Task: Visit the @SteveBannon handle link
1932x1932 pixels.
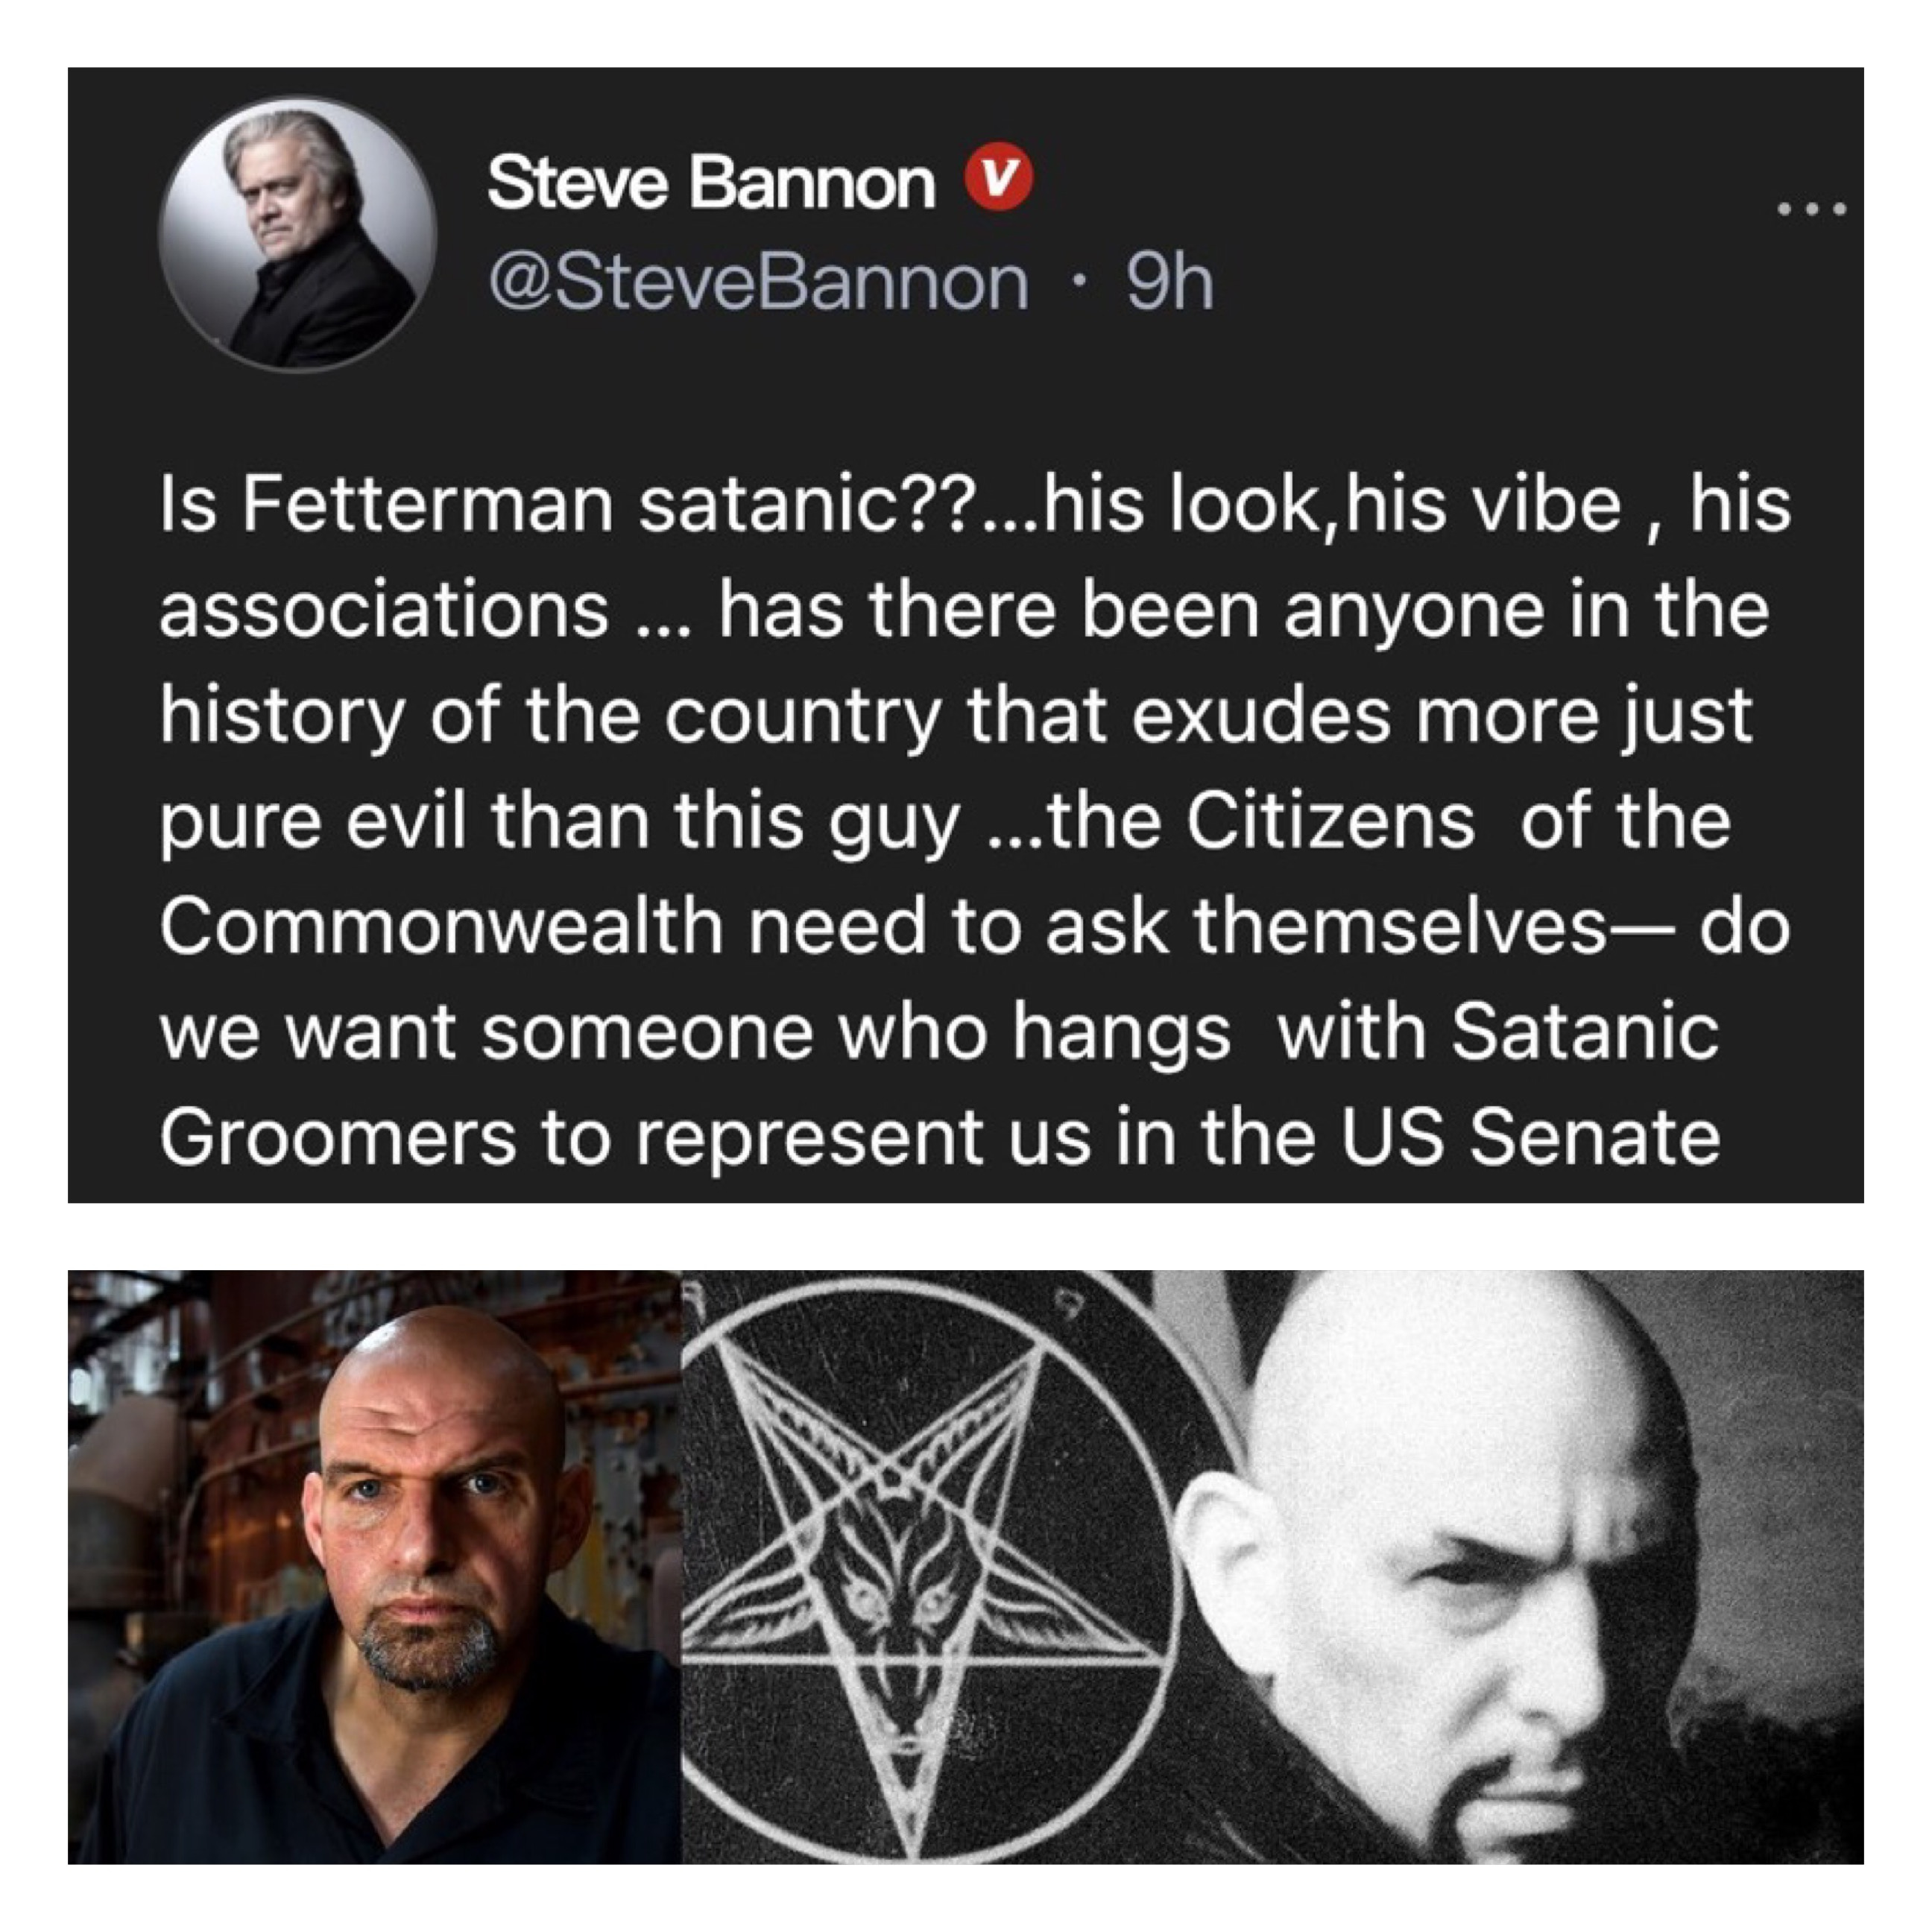Action: click(x=758, y=283)
